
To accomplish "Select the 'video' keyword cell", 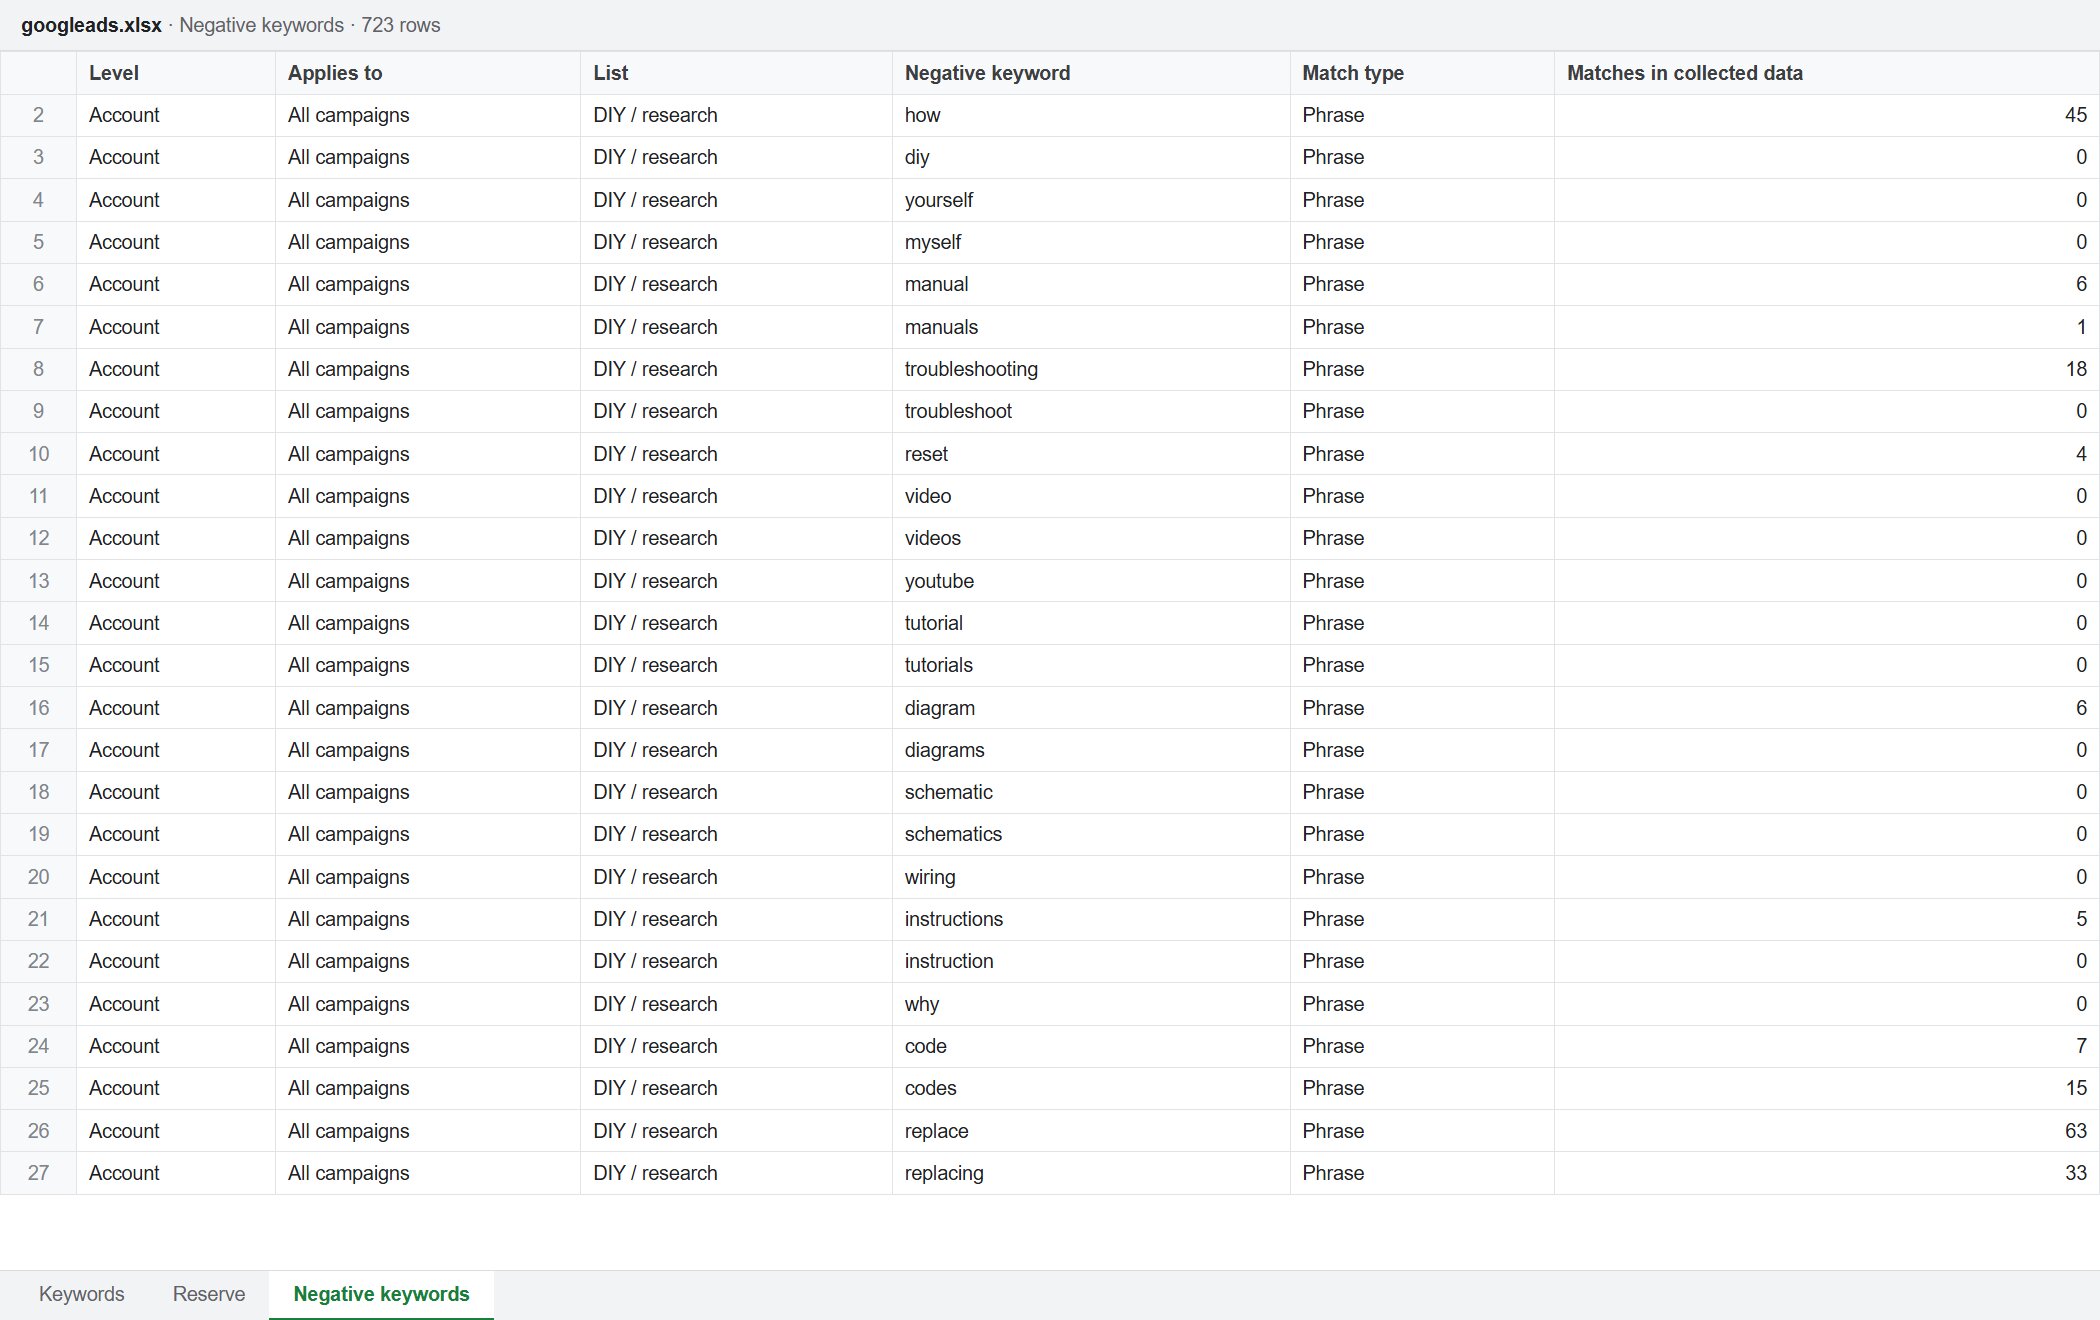I will click(x=1091, y=496).
